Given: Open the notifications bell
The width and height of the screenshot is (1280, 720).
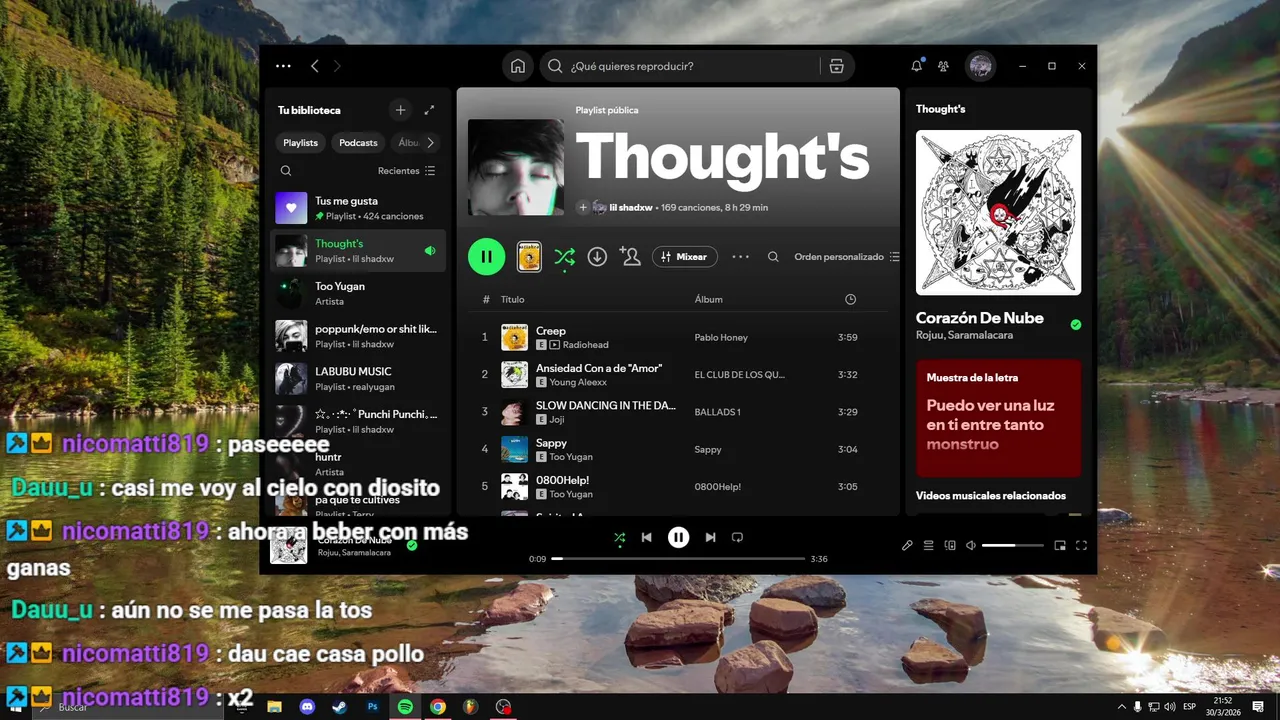Looking at the screenshot, I should click(916, 66).
